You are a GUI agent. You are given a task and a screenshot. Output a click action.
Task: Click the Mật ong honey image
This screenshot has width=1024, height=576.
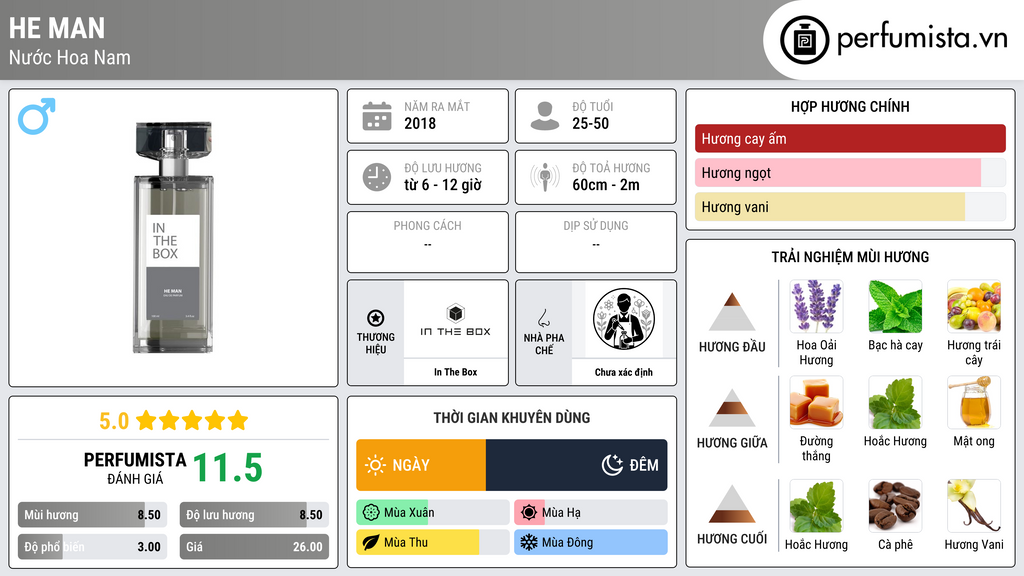974,402
